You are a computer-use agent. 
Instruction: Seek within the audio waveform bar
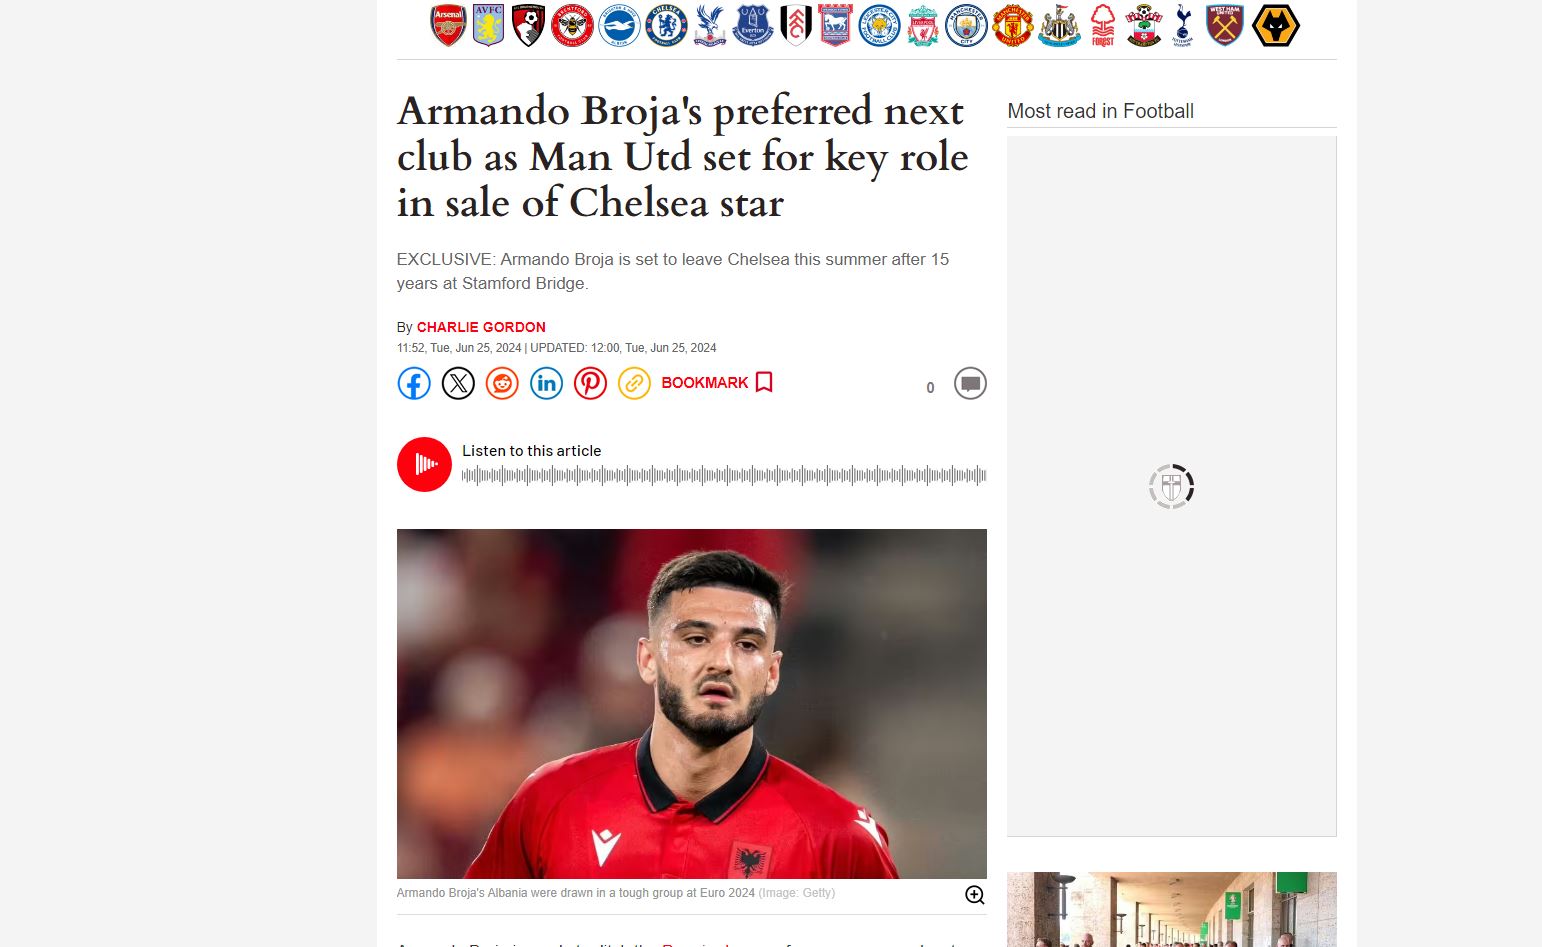[x=724, y=475]
